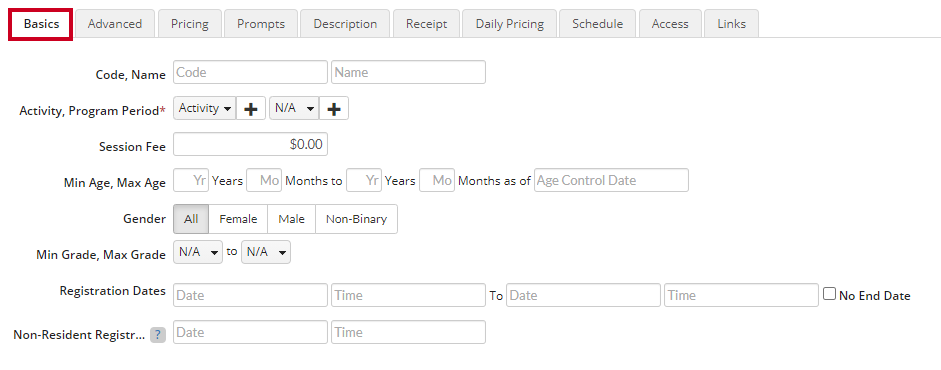Enable the No End Date checkbox
This screenshot has width=941, height=370.
click(x=829, y=294)
